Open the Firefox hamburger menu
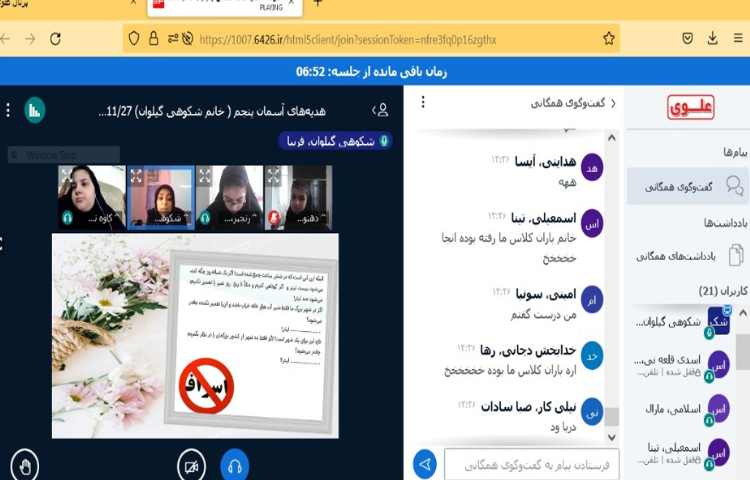Image resolution: width=750 pixels, height=480 pixels. point(738,38)
